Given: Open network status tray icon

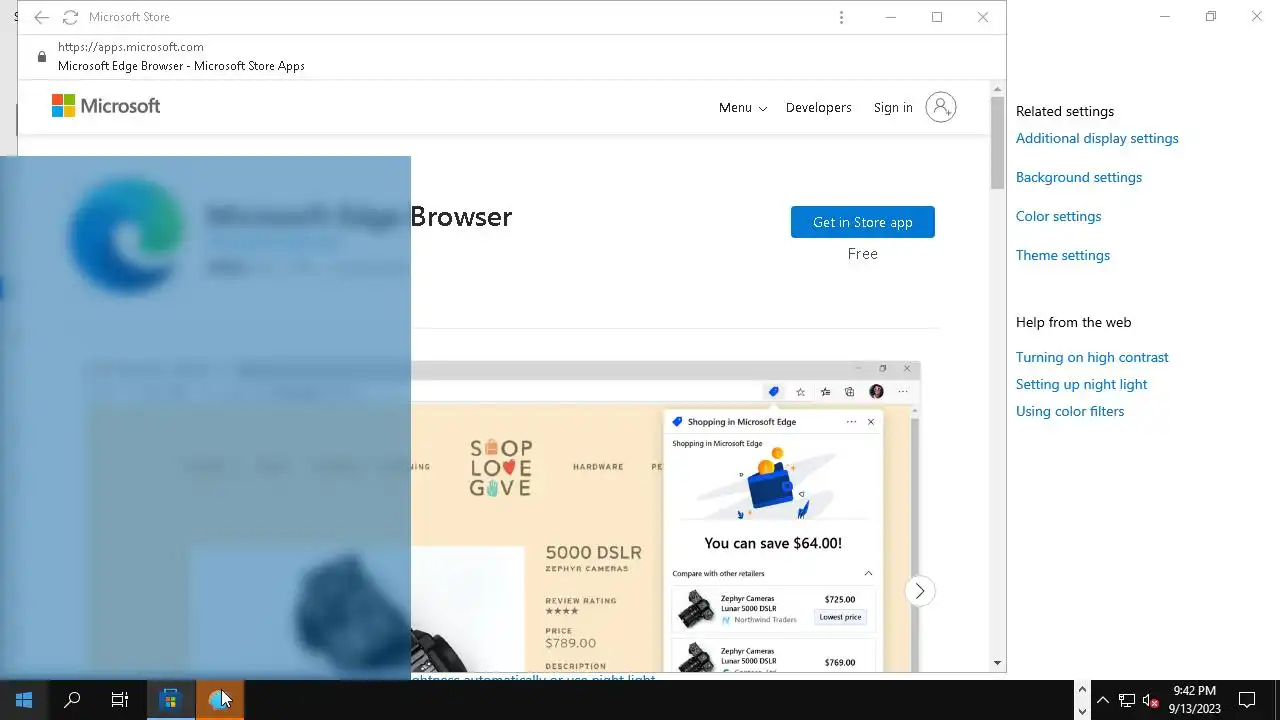Looking at the screenshot, I should tap(1127, 700).
